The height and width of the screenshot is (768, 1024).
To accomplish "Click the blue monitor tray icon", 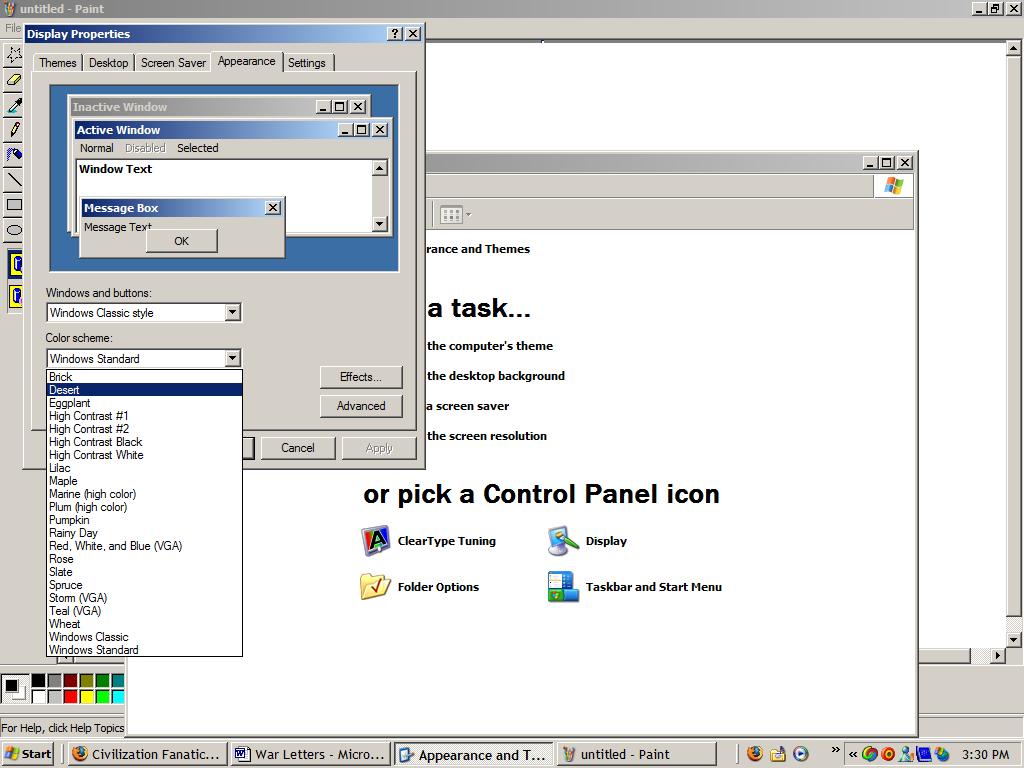I will (923, 754).
